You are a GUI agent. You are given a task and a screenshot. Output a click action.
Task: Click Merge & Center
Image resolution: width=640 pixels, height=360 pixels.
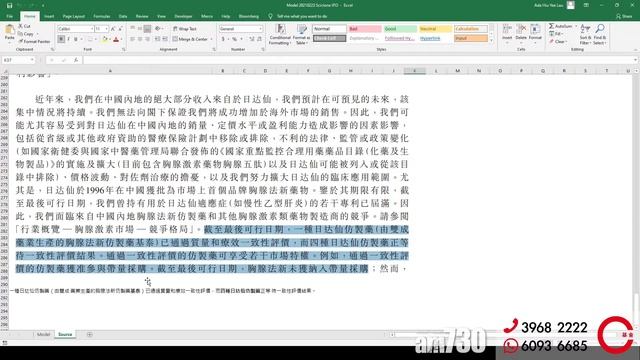(190, 39)
